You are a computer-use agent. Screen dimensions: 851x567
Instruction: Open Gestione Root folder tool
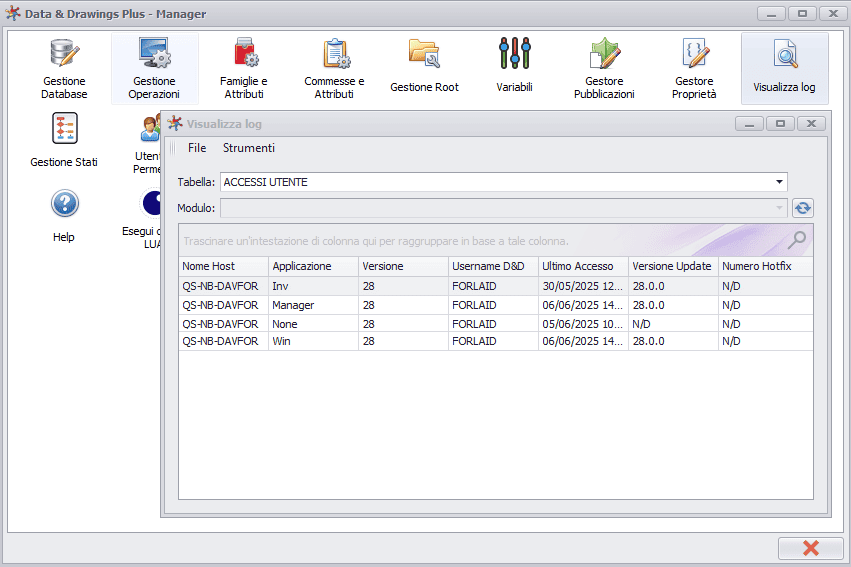pyautogui.click(x=424, y=68)
